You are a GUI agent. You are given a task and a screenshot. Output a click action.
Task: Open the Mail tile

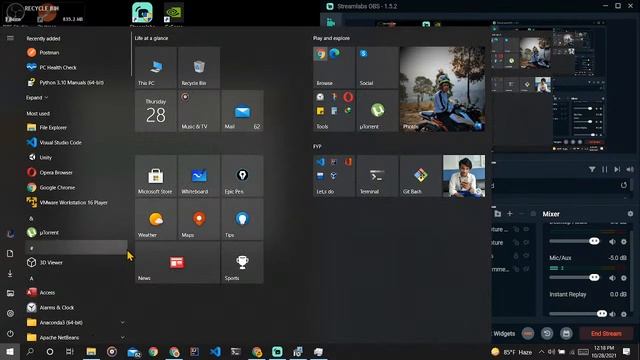click(242, 111)
